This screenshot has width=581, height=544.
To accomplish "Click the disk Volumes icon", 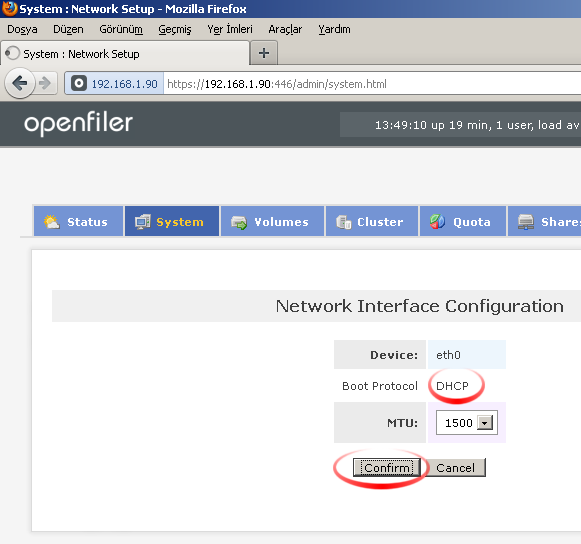I will pyautogui.click(x=239, y=222).
